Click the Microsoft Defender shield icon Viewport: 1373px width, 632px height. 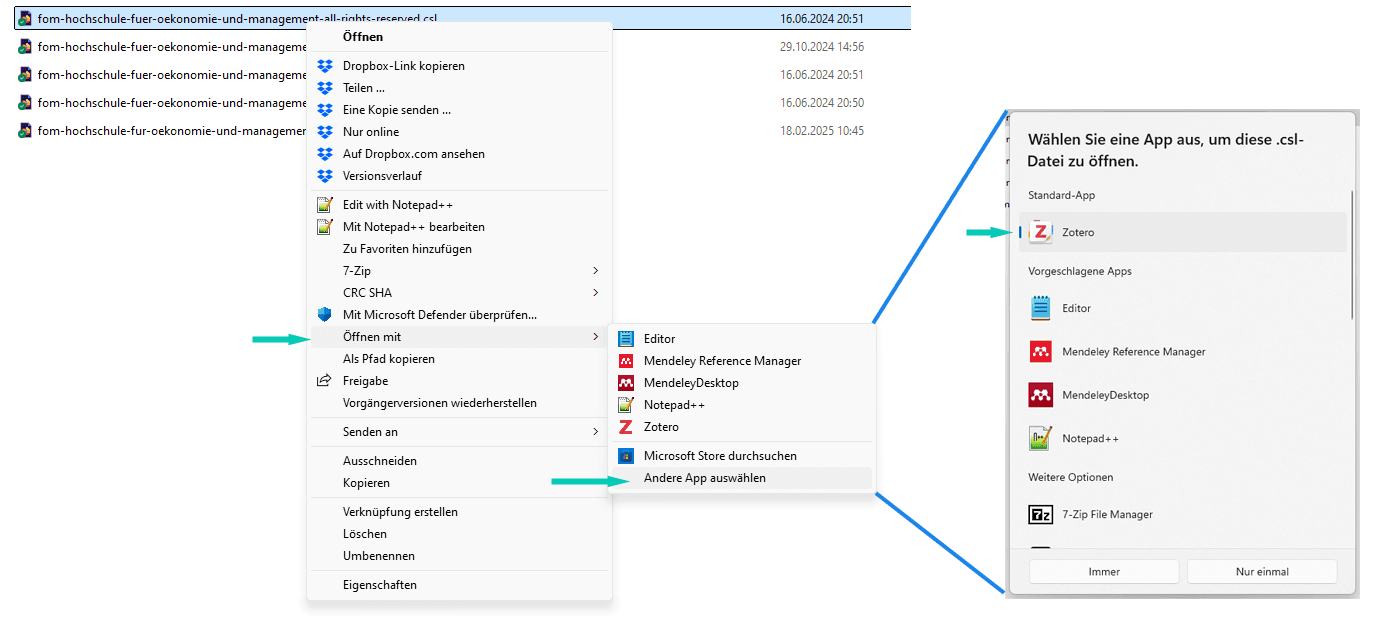point(324,315)
